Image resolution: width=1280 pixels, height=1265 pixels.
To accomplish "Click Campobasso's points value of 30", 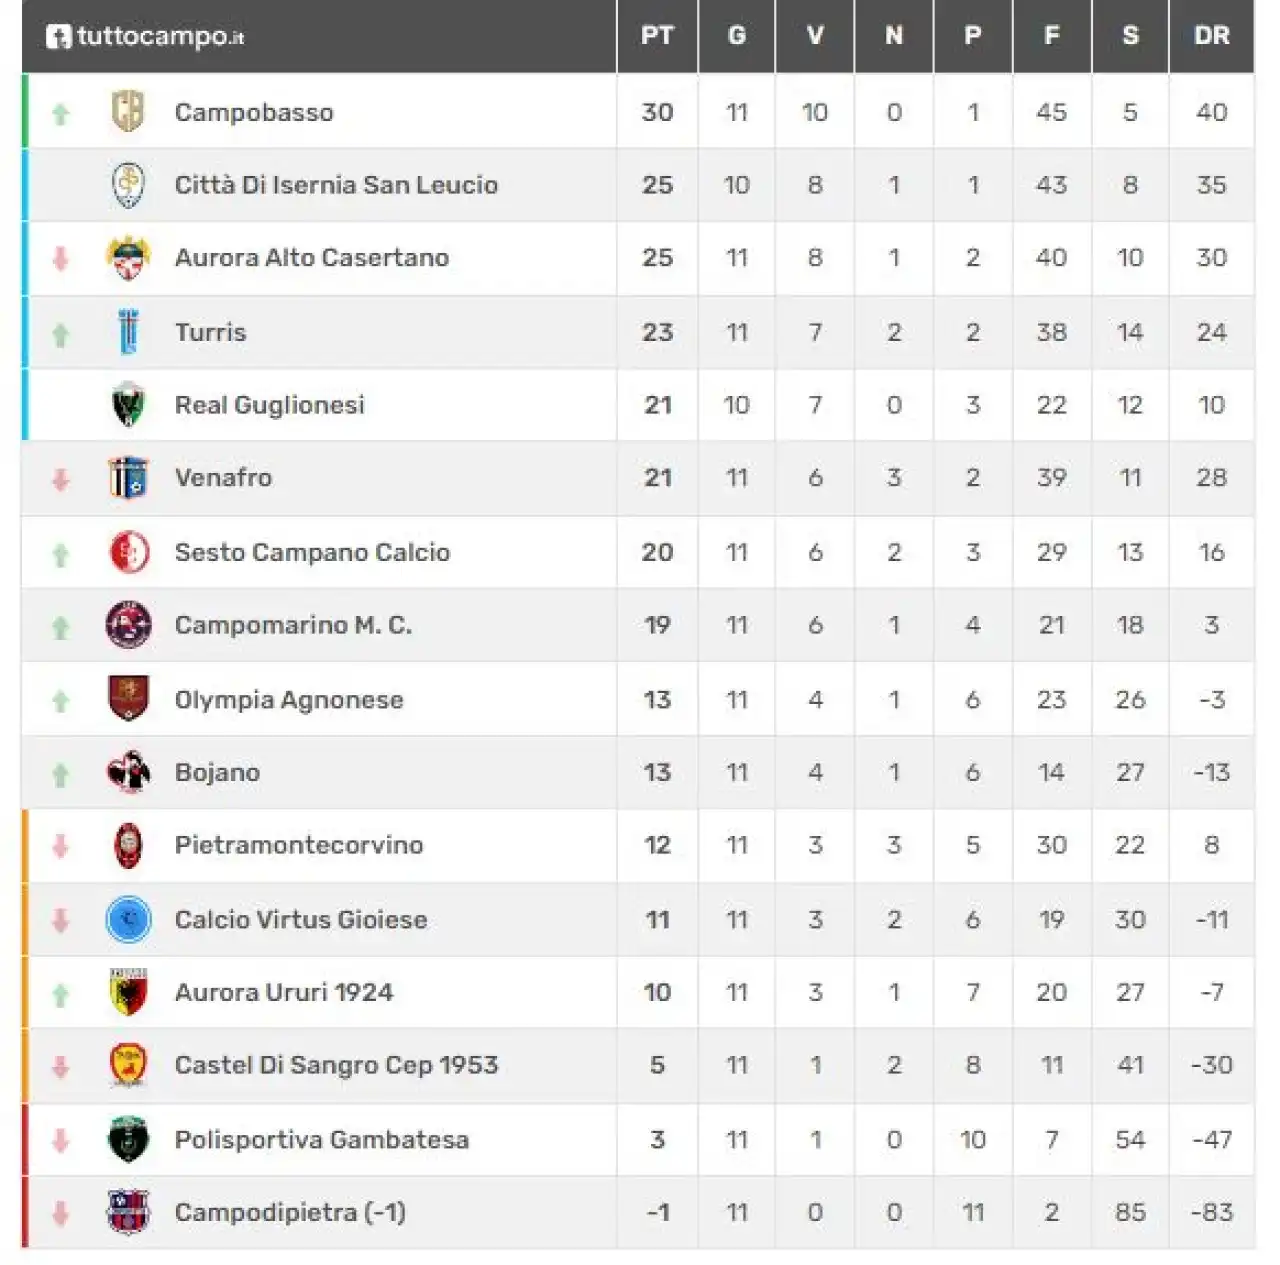I will point(657,112).
